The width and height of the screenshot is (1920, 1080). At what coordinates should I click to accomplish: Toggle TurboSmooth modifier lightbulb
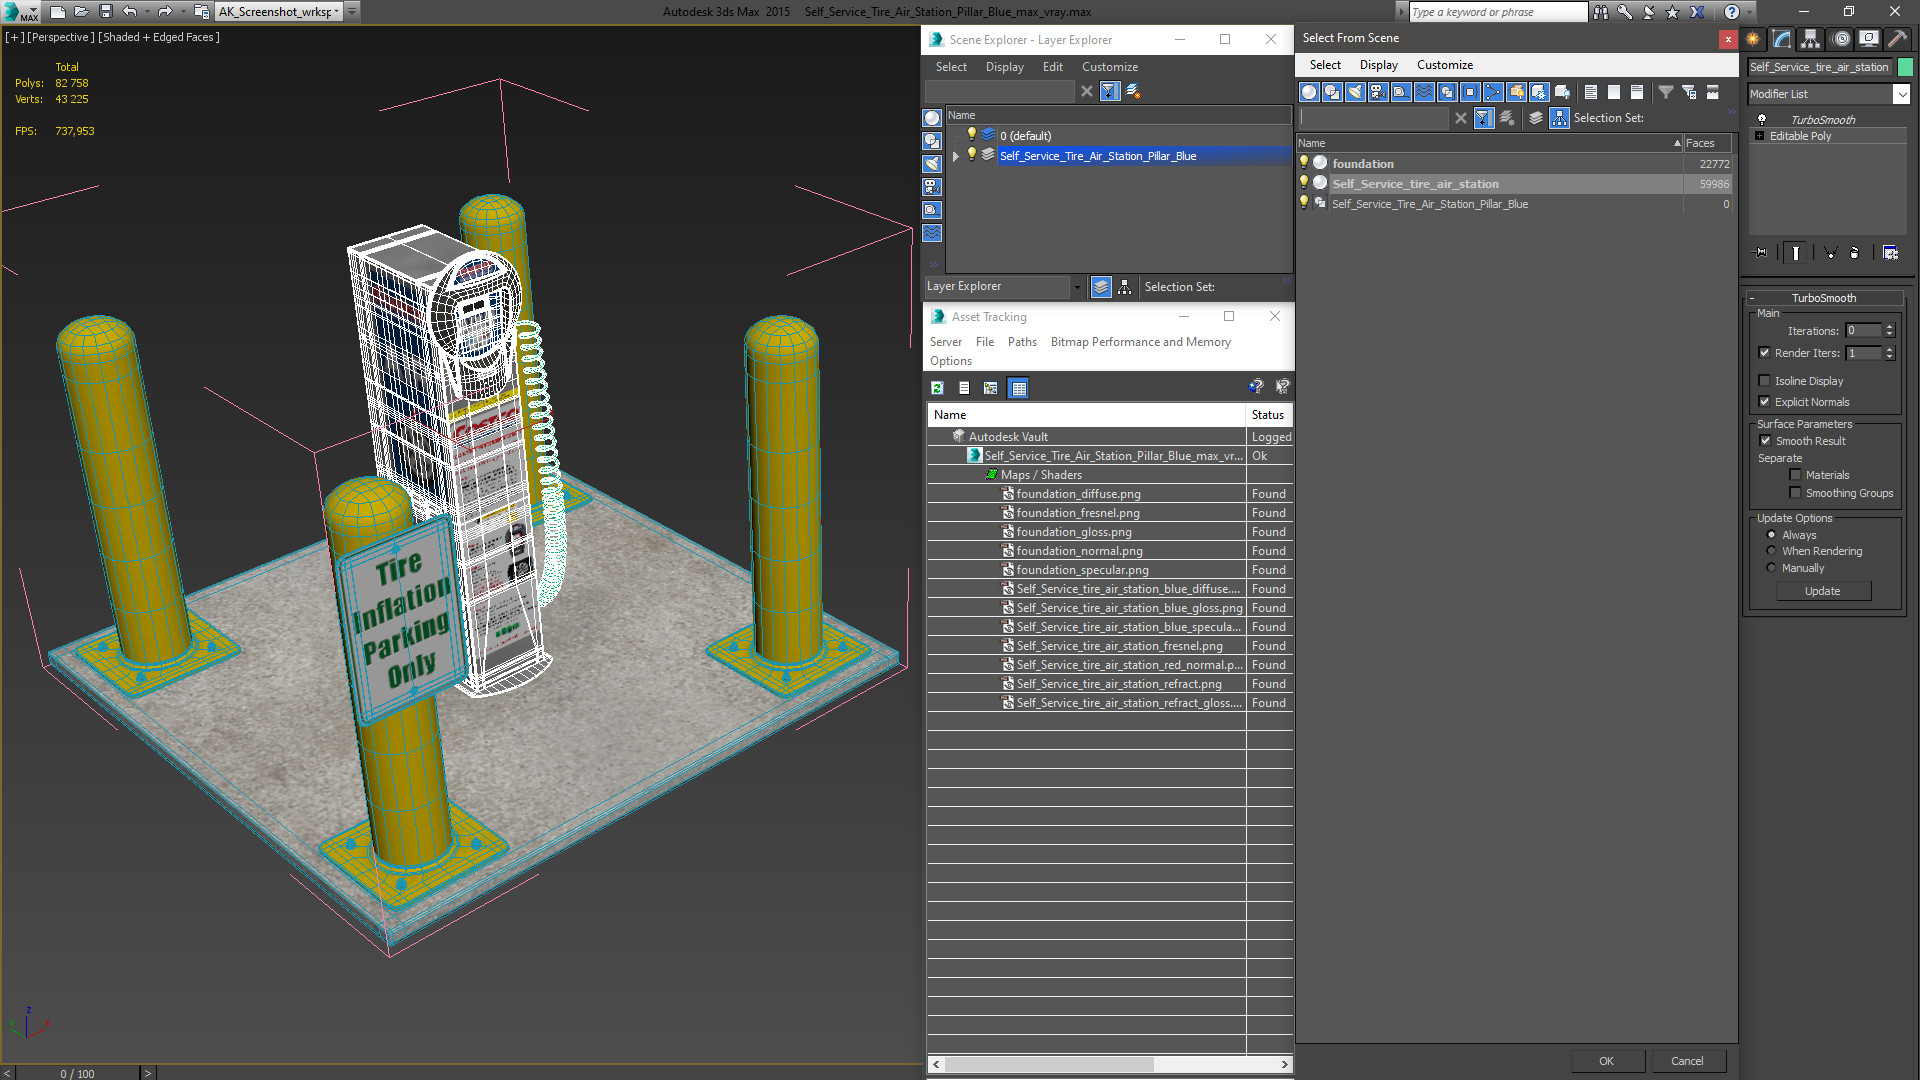[1762, 119]
